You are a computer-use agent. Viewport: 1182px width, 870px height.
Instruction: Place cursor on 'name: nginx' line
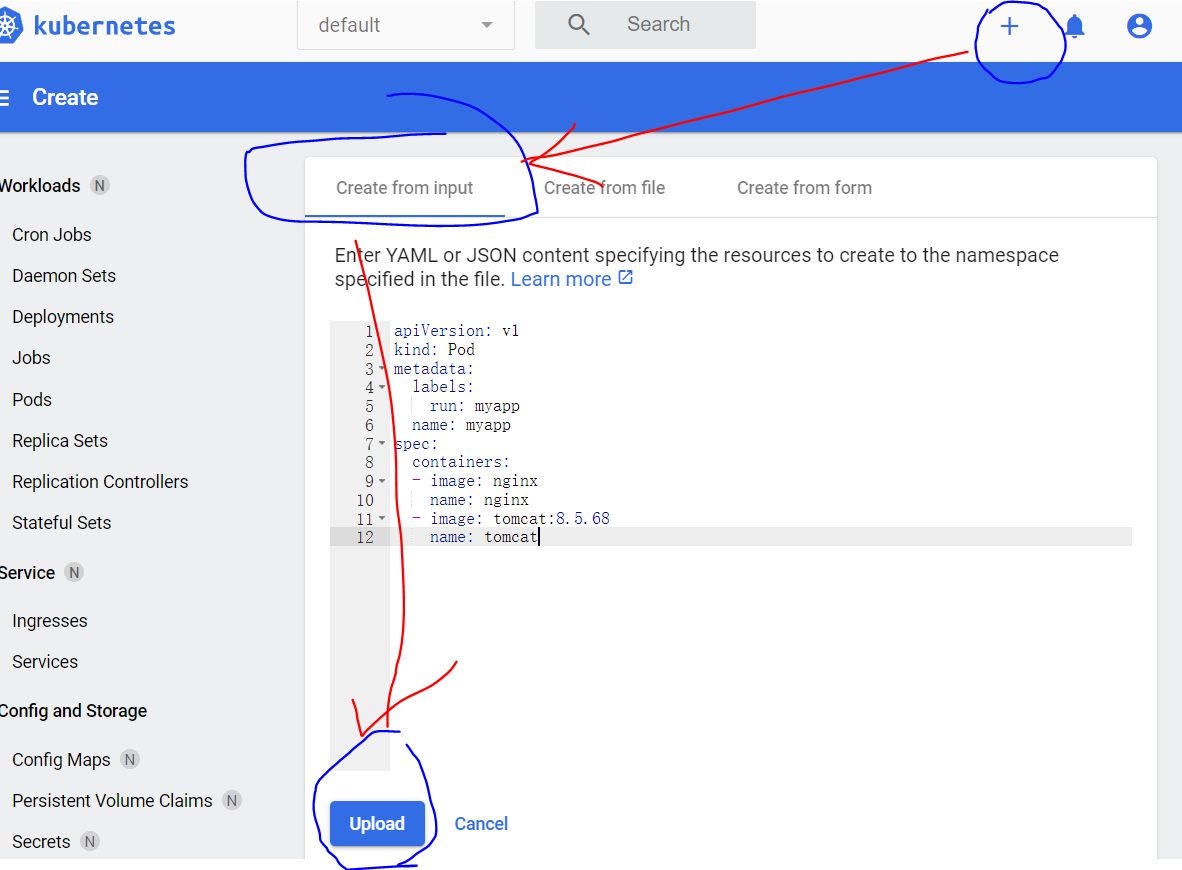(x=479, y=500)
